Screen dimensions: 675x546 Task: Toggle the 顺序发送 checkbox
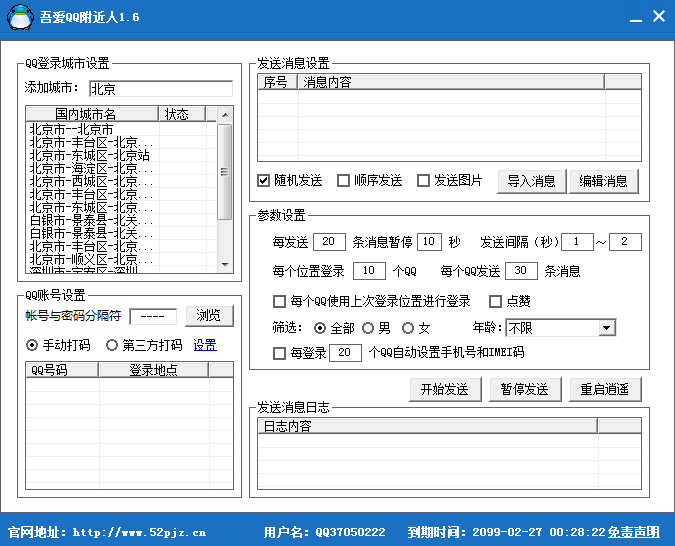point(344,181)
